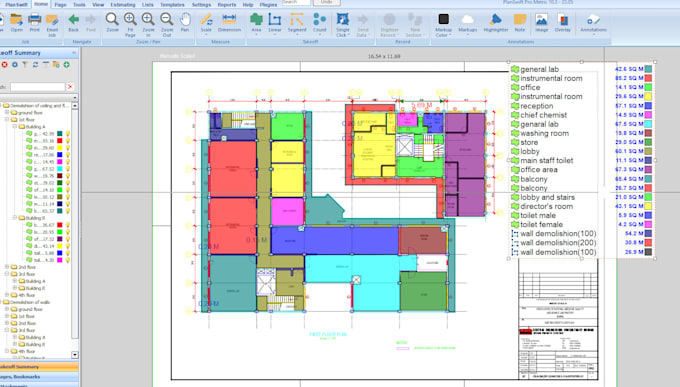Open the Templates ribbon tab

(x=172, y=4)
